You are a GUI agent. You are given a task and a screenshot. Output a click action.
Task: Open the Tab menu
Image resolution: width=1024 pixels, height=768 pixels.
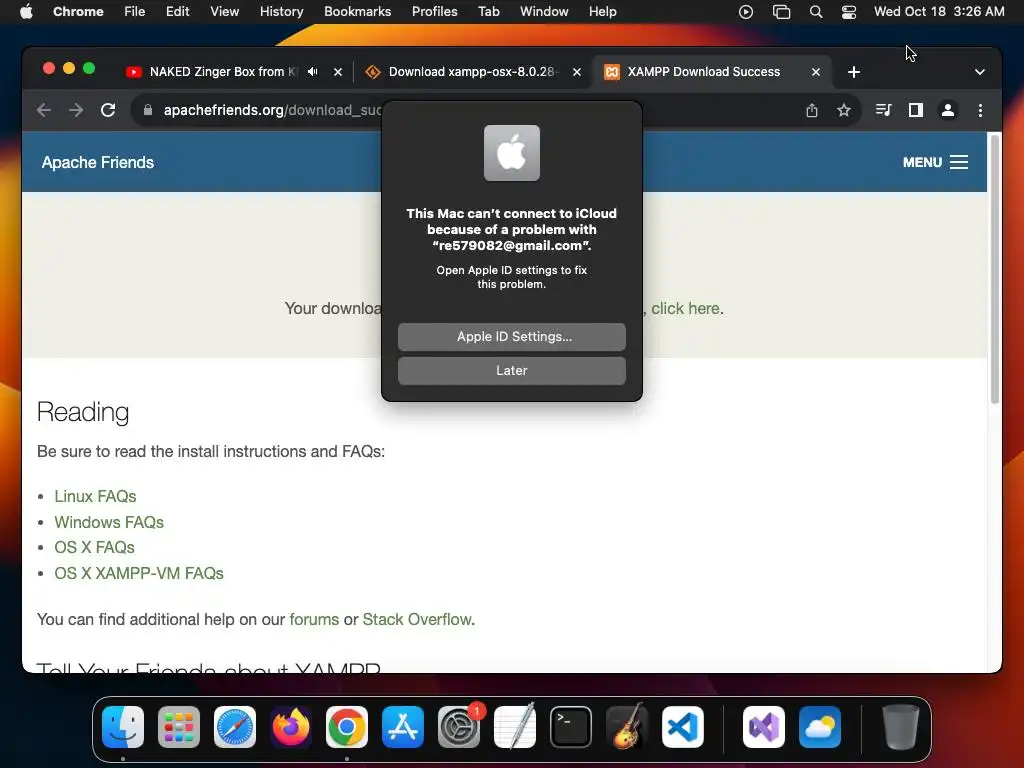(488, 12)
